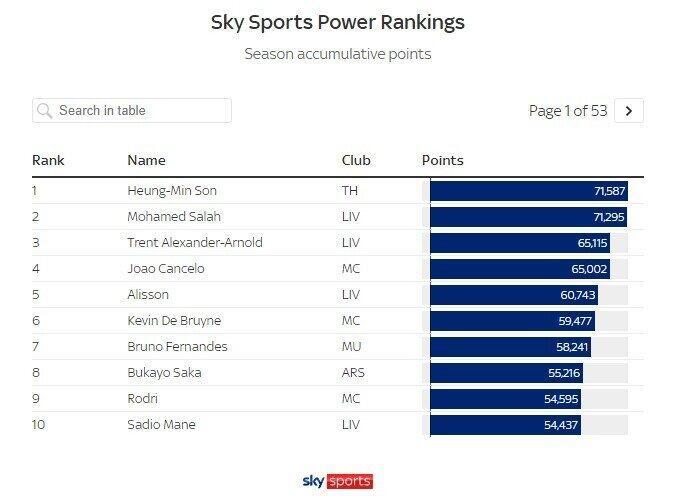Sort by the Club column header

[x=356, y=160]
